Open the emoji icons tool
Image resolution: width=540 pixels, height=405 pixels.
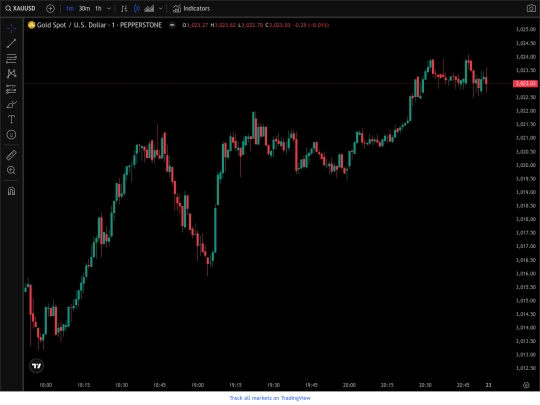[x=11, y=134]
